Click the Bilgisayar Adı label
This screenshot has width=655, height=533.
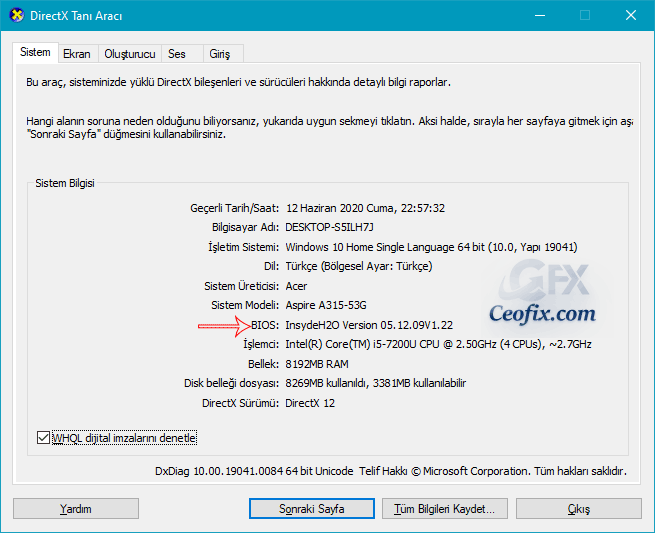245,227
